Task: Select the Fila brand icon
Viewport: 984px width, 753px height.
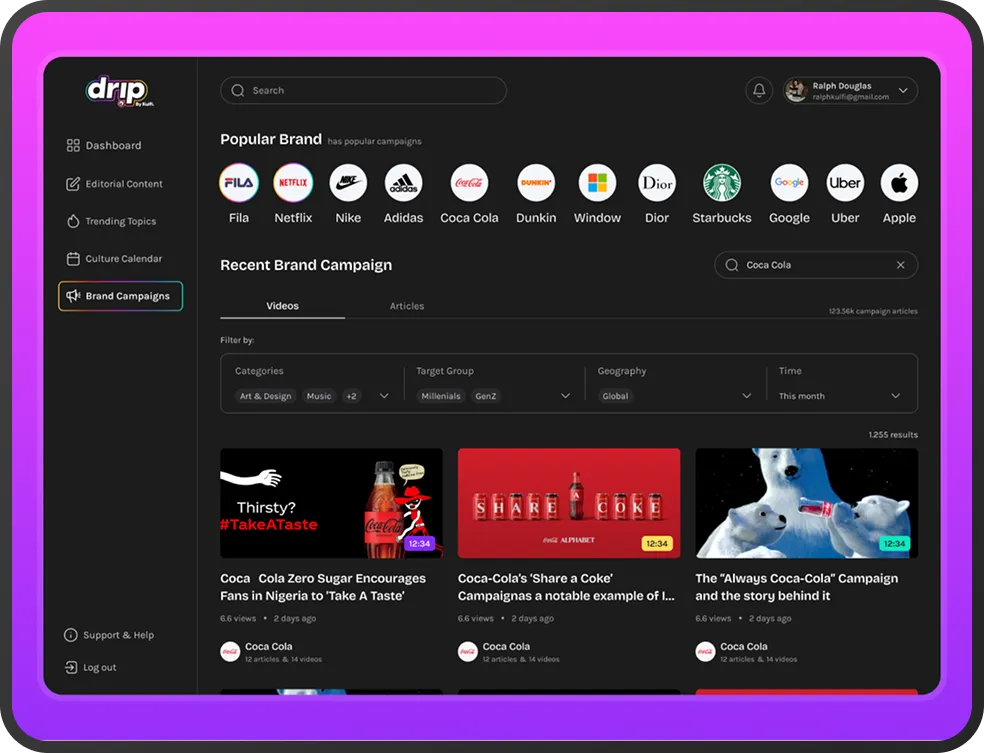Action: pyautogui.click(x=238, y=183)
